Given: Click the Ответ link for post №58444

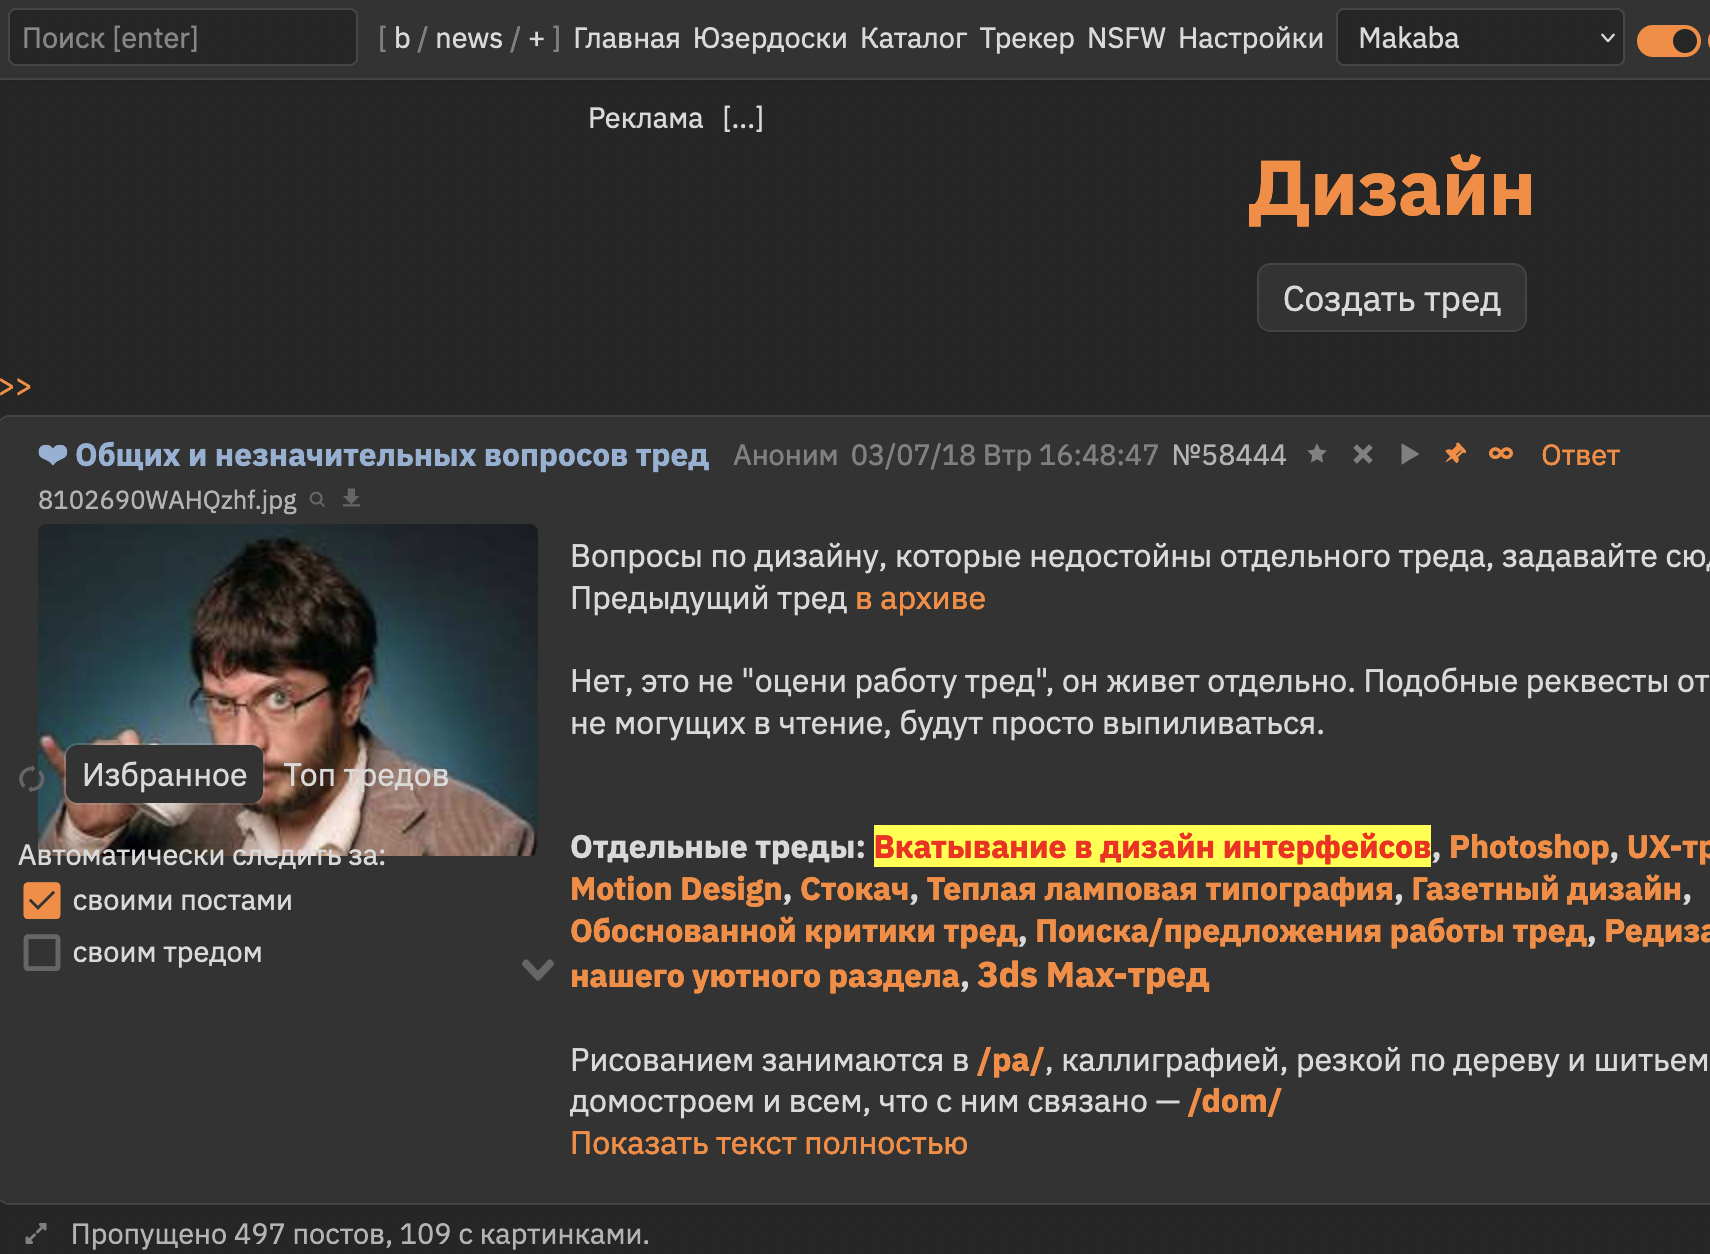Looking at the screenshot, I should [x=1580, y=455].
